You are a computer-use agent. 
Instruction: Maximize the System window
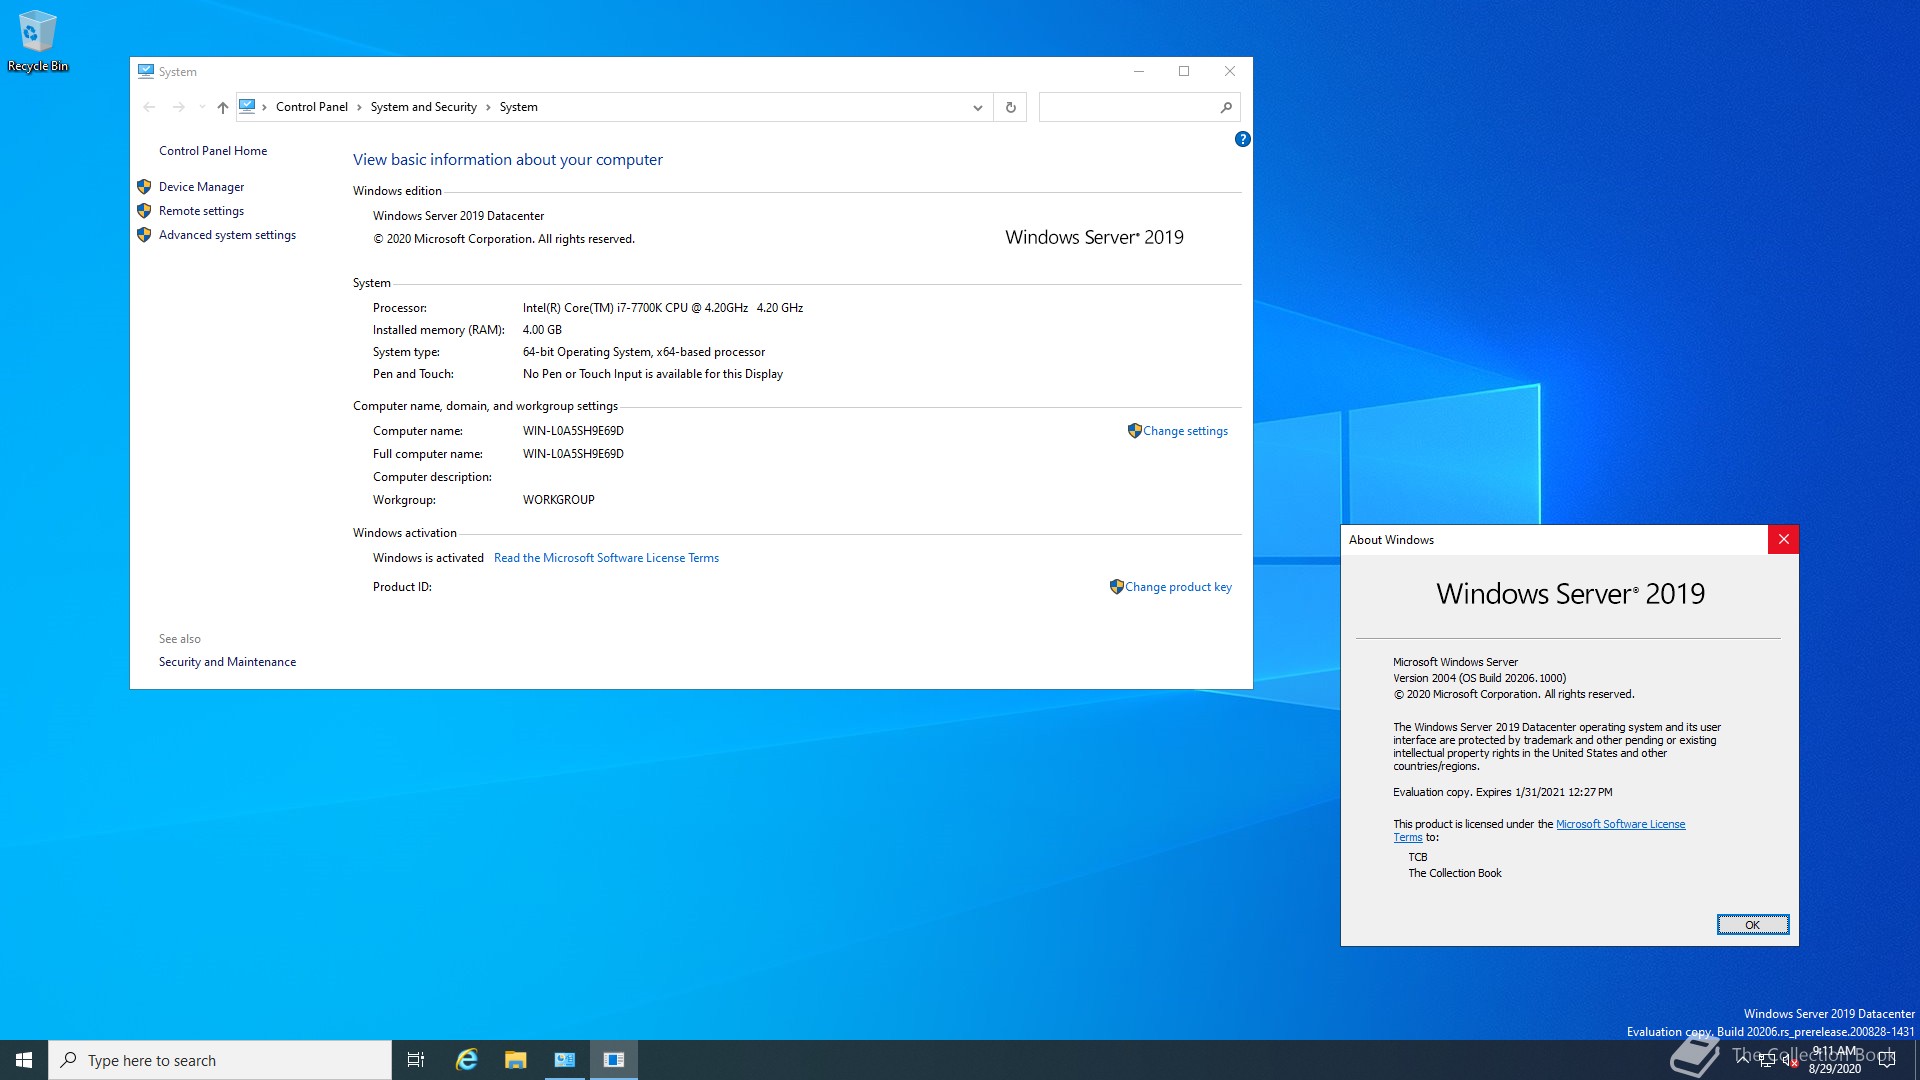(1184, 71)
